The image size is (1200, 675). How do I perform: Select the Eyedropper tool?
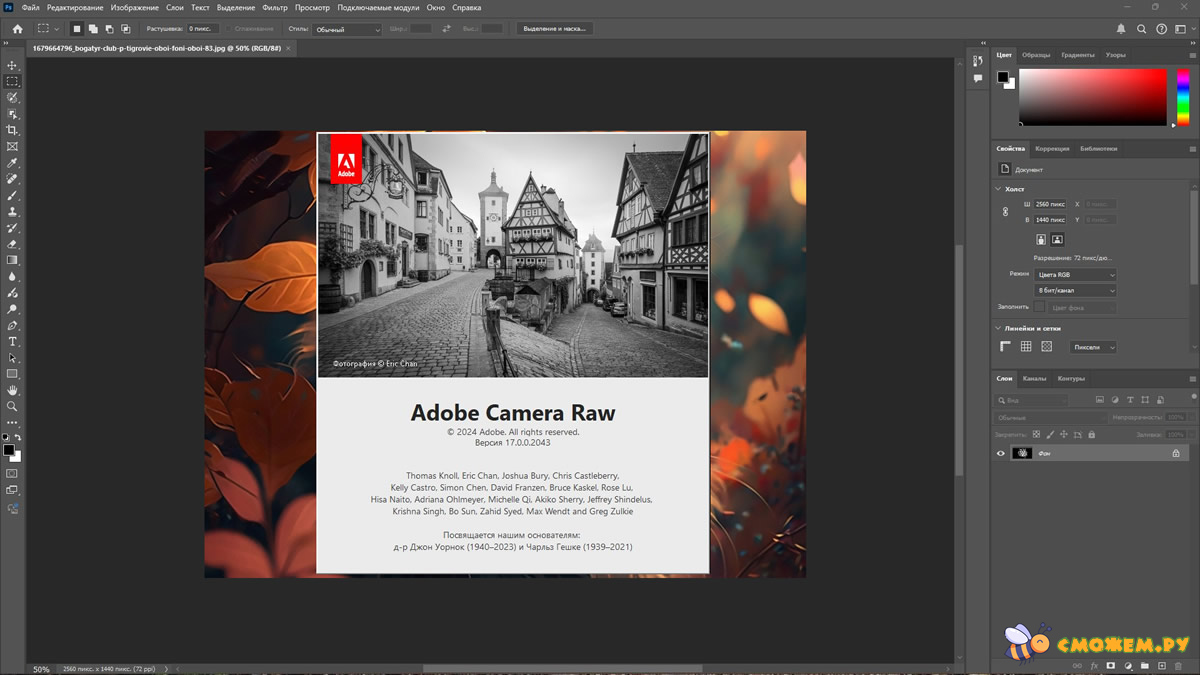12,163
